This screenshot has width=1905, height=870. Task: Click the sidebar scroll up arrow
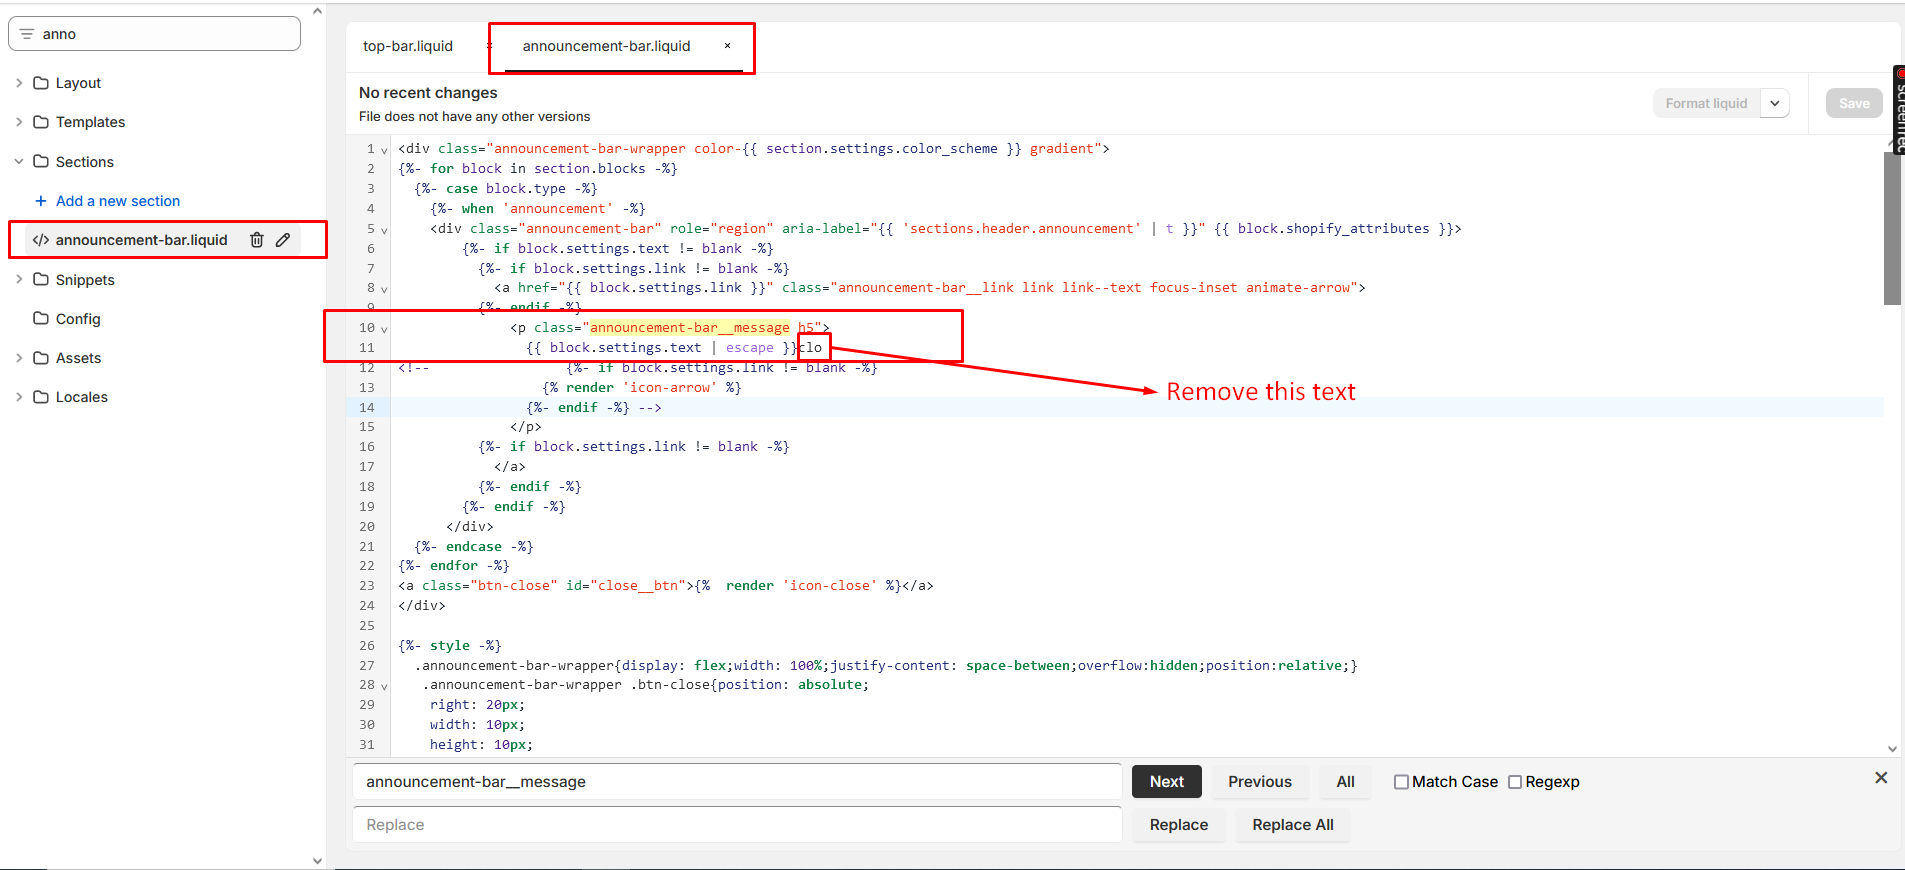pos(317,12)
